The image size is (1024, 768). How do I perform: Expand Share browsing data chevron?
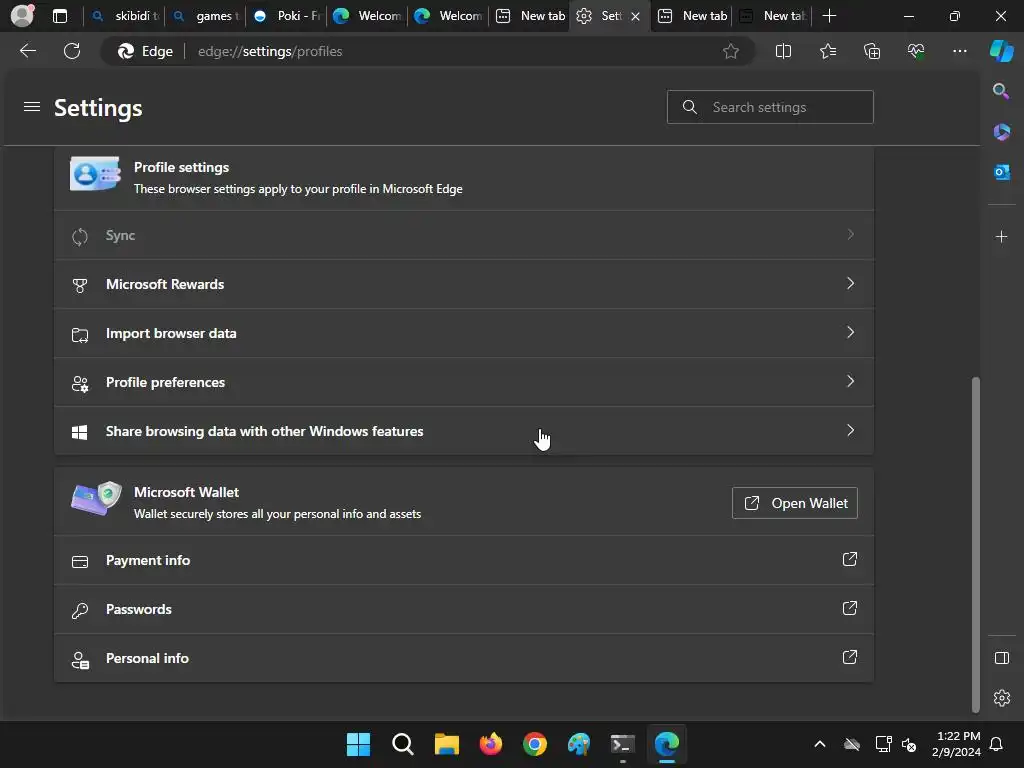[x=850, y=430]
